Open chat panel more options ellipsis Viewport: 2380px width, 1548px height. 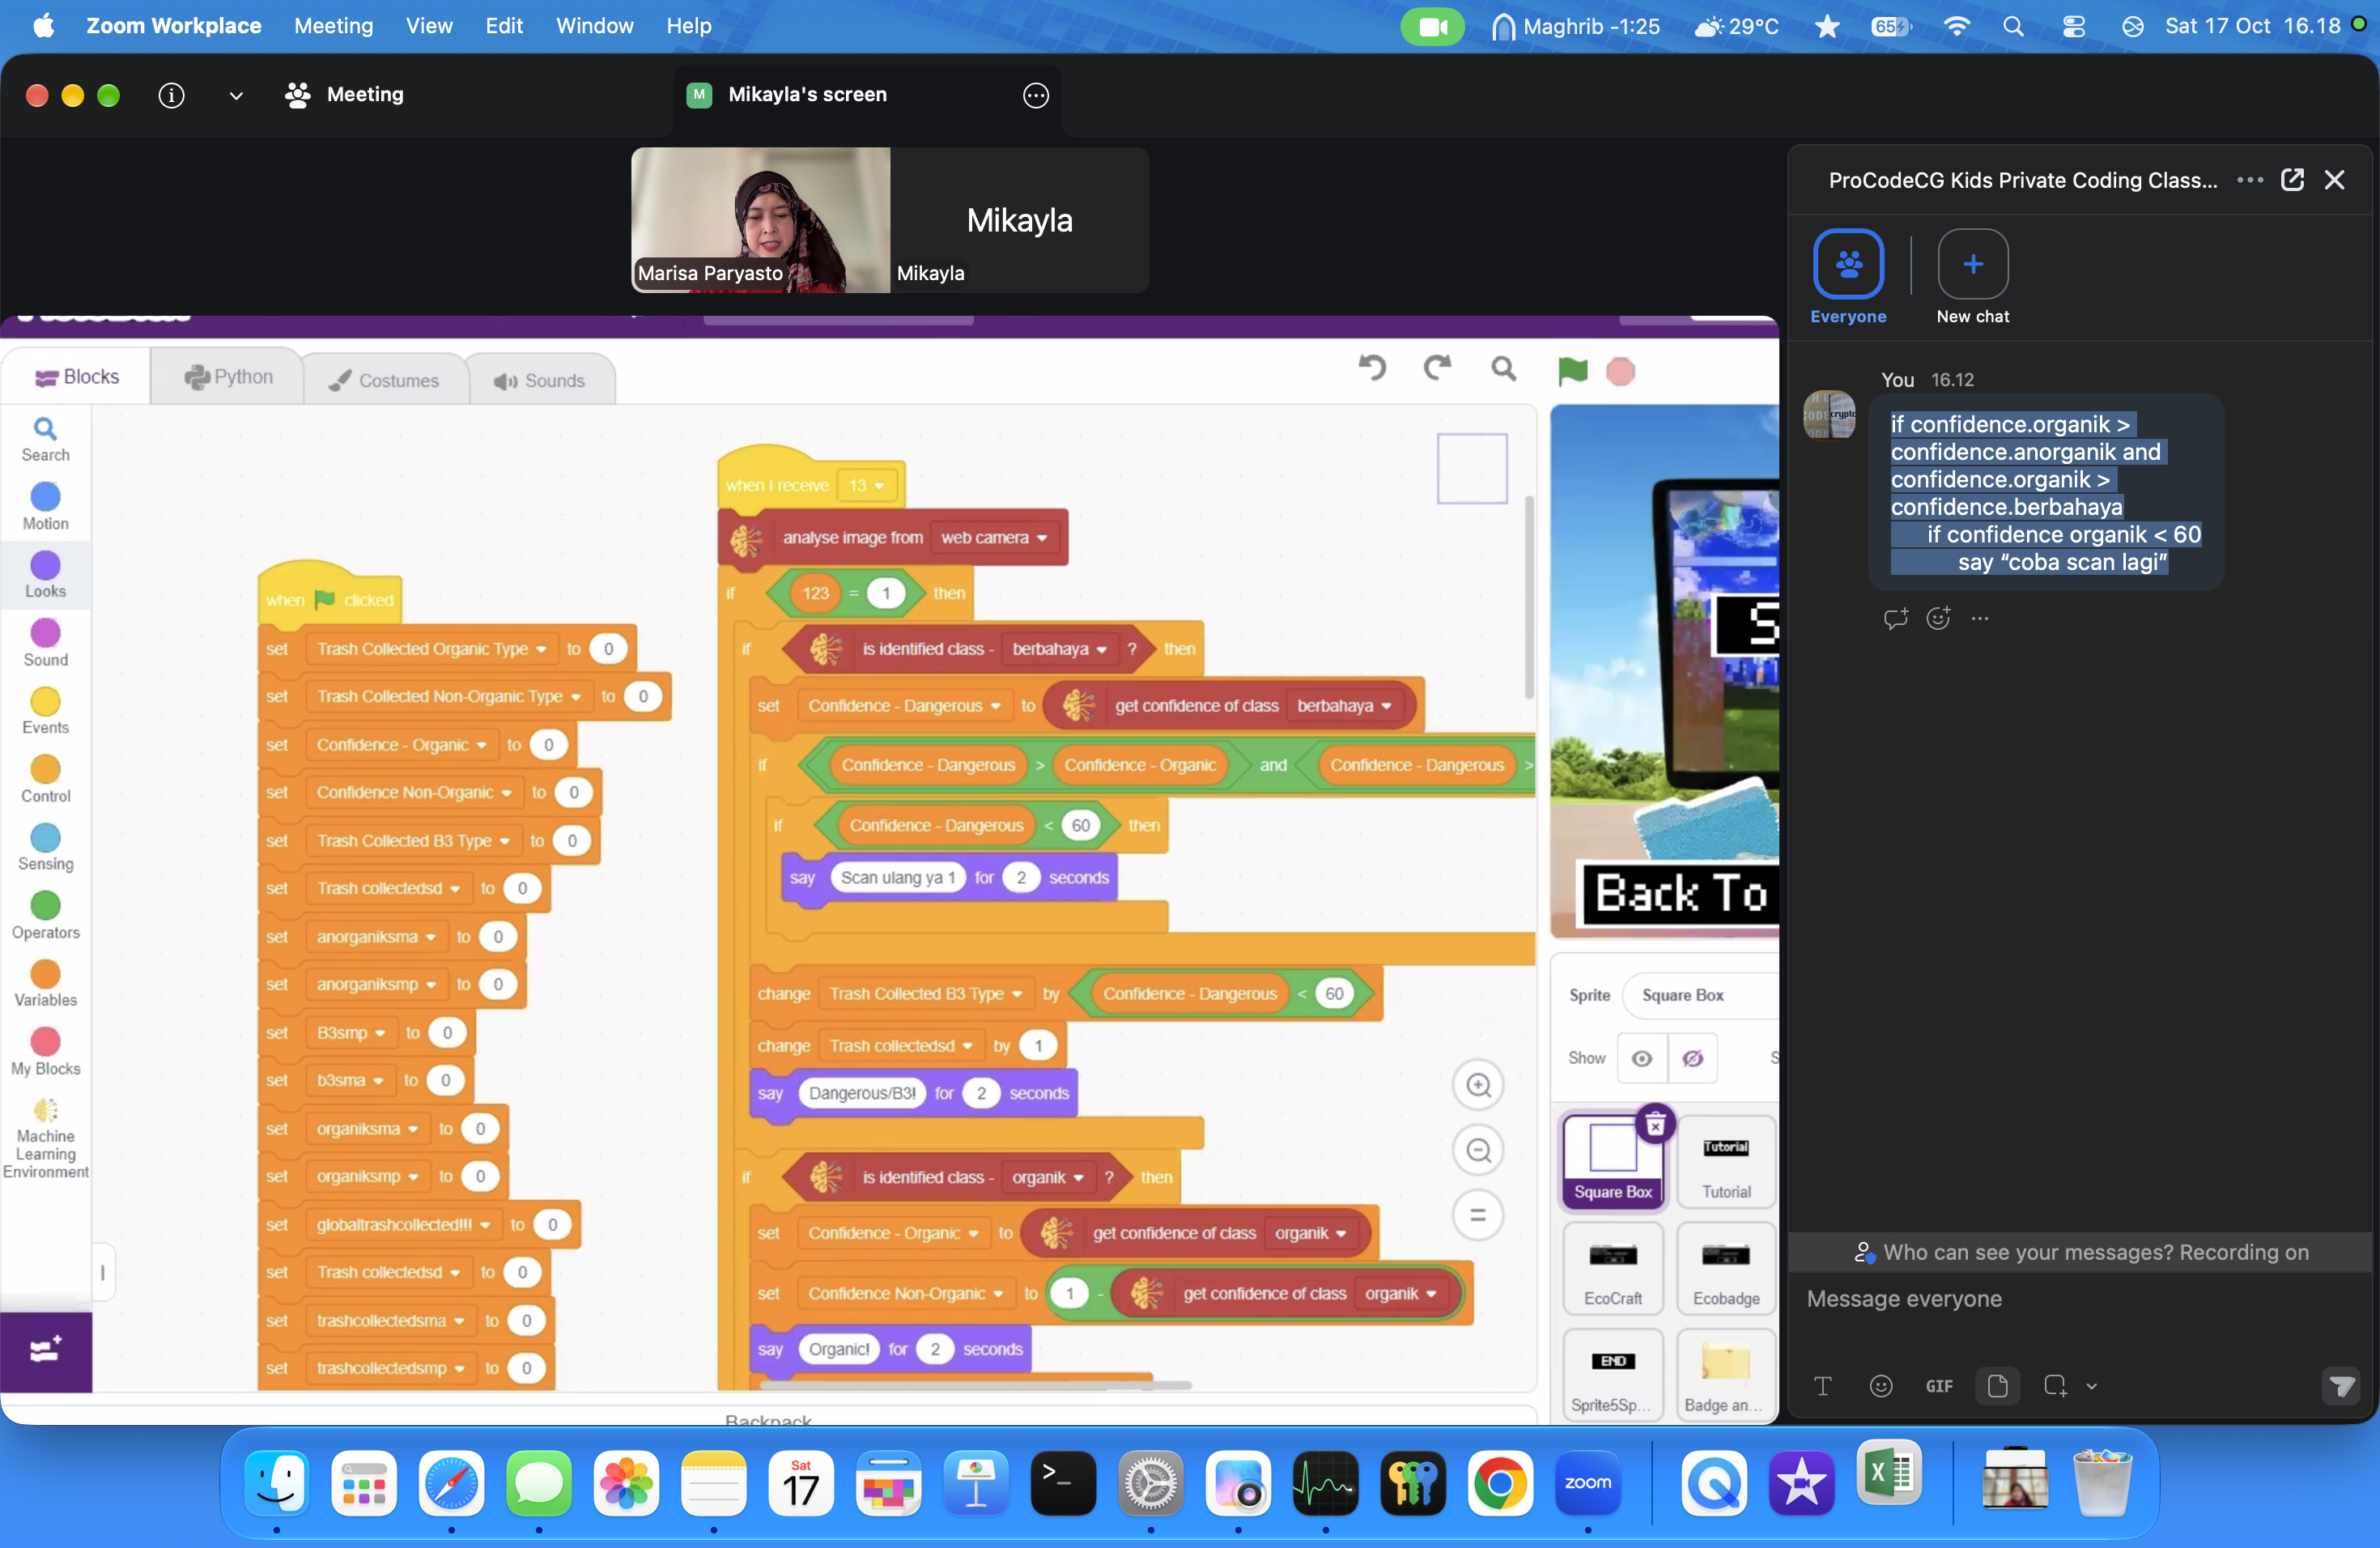(2249, 180)
